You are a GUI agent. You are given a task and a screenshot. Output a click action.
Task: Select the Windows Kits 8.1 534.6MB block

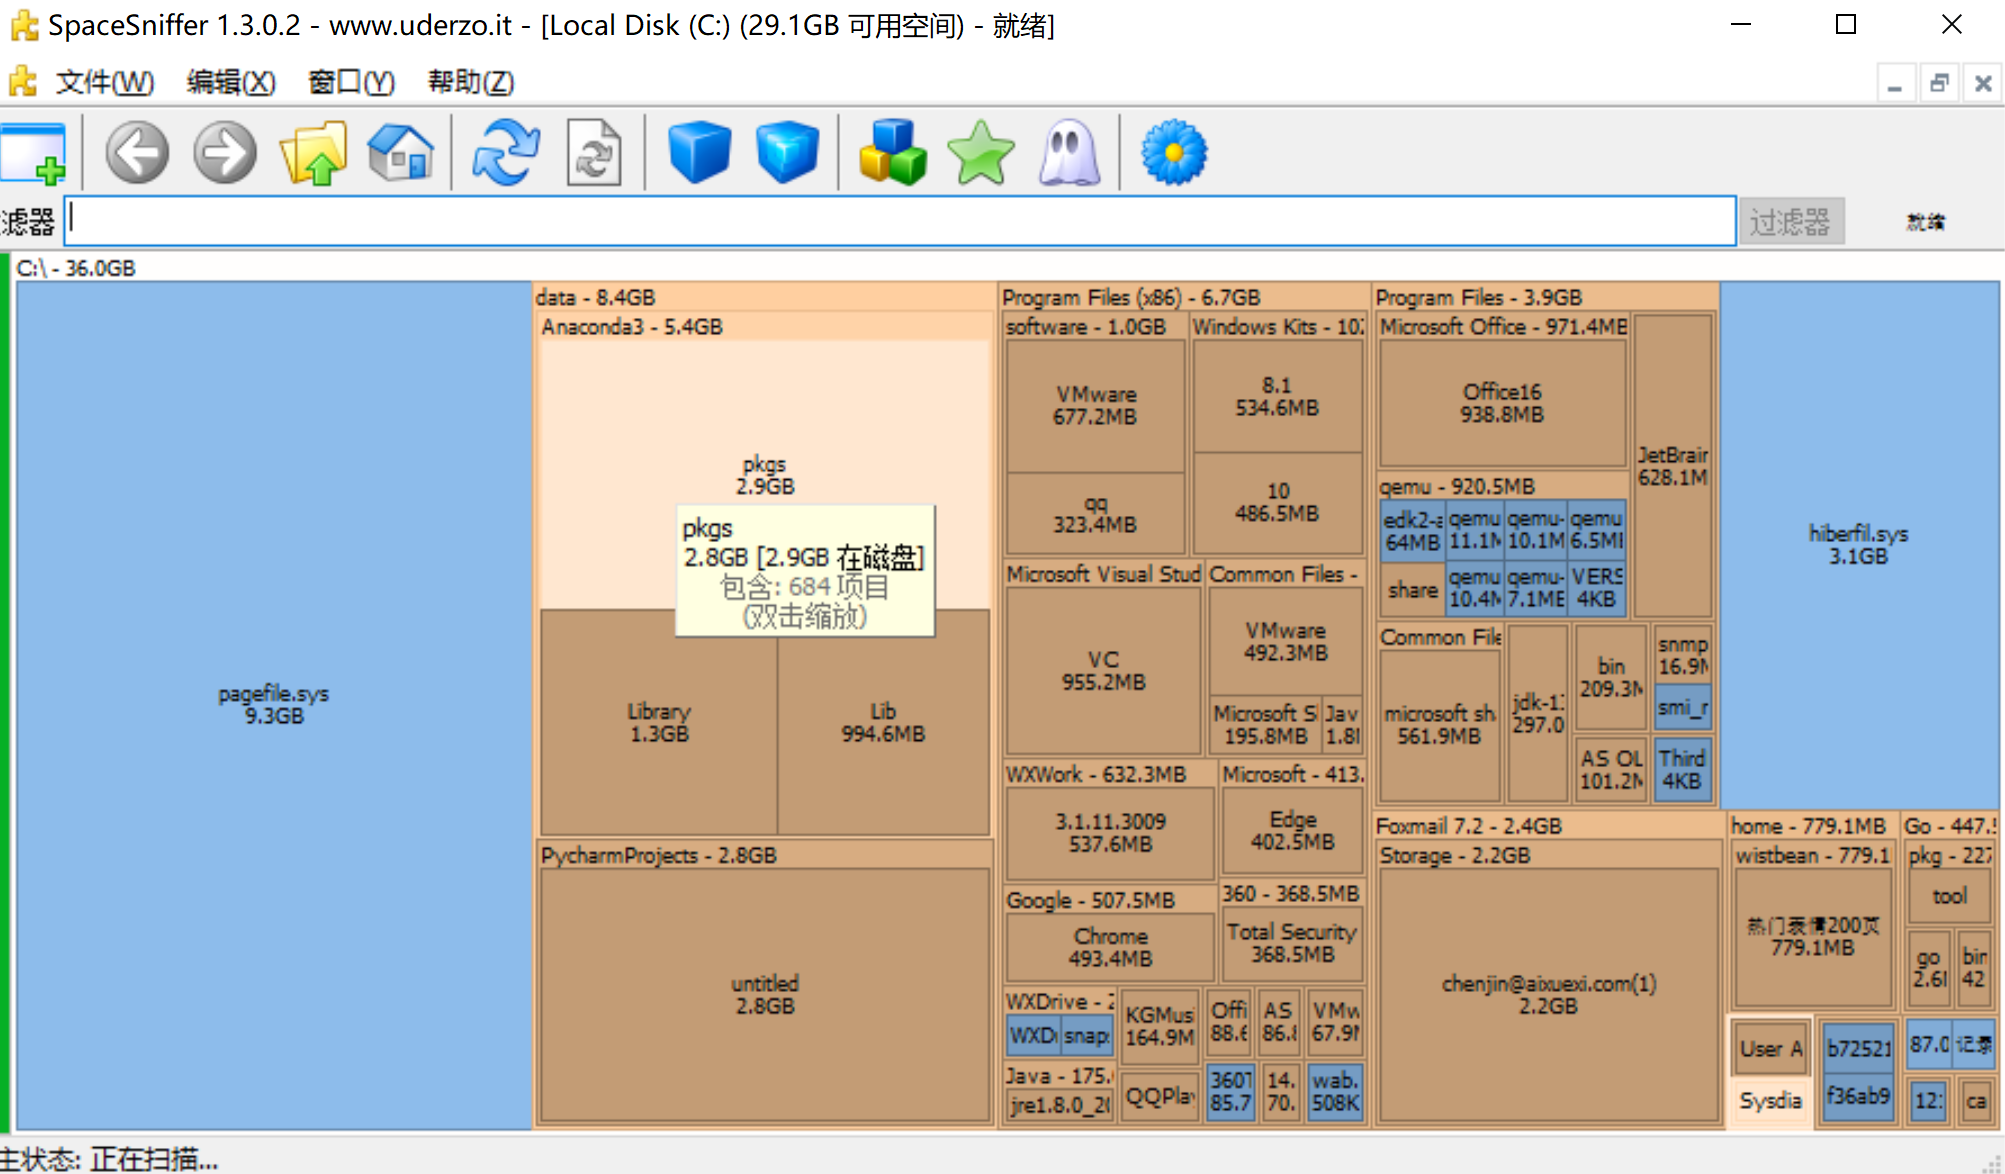tap(1277, 396)
